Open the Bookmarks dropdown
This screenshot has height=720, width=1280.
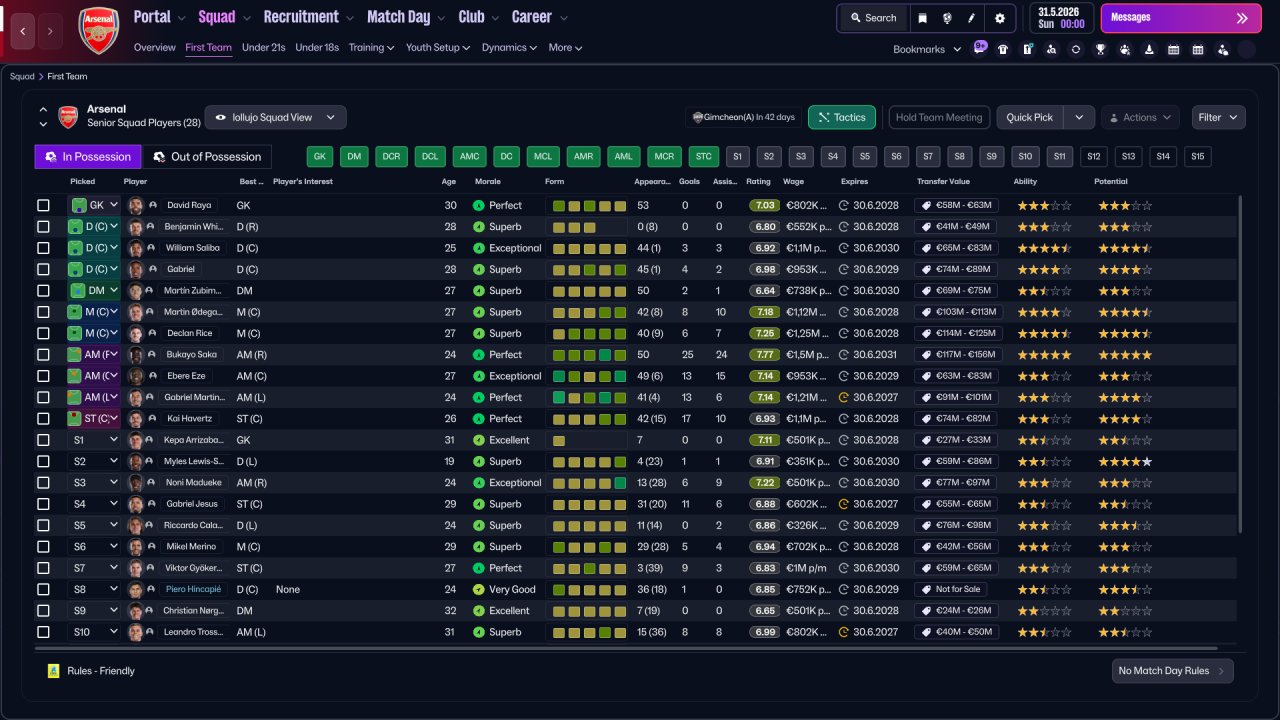[x=926, y=49]
